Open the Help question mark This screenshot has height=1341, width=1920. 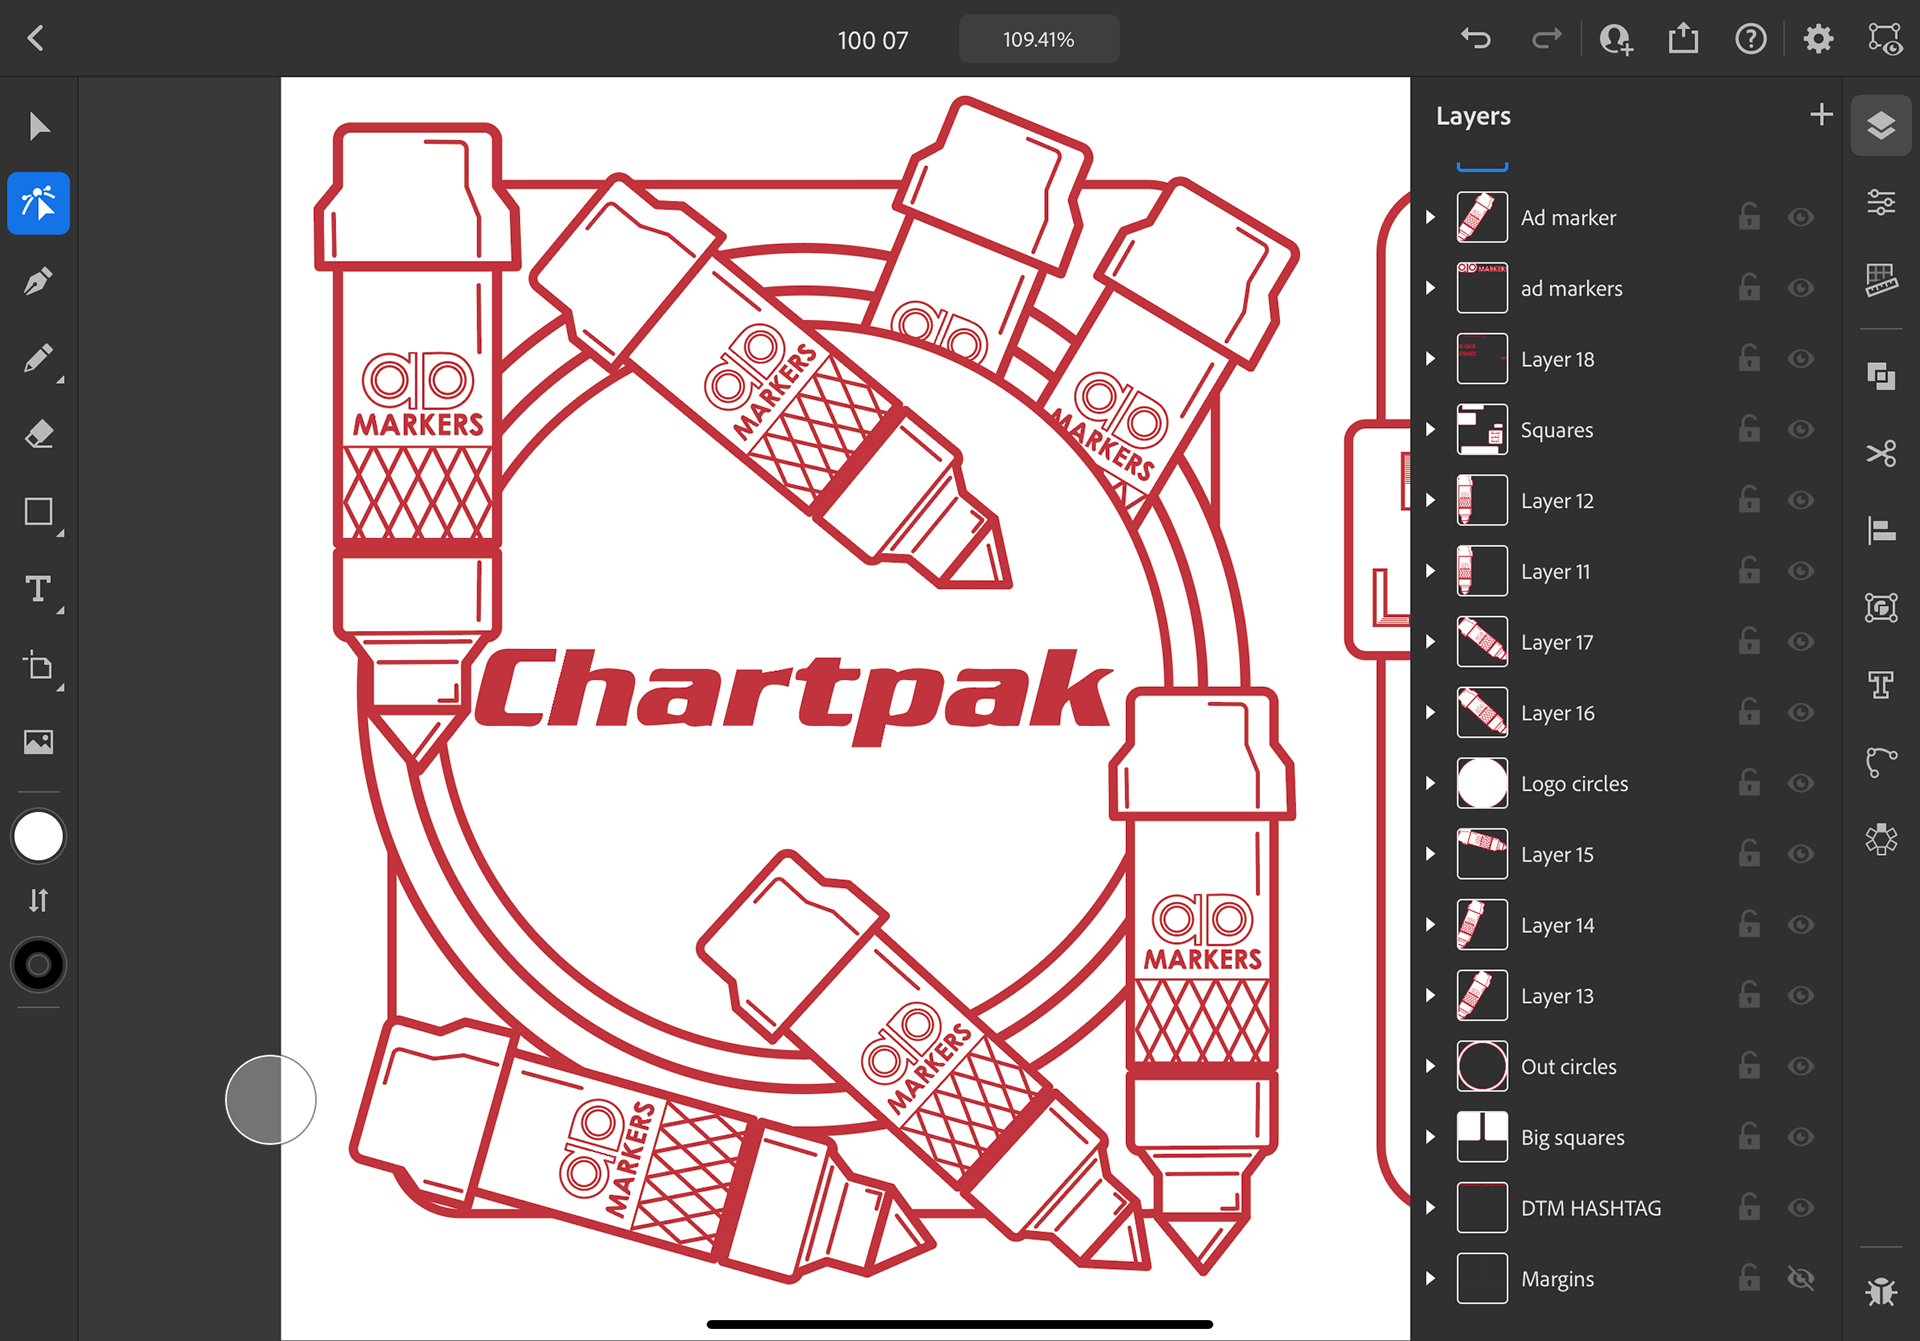(x=1750, y=39)
